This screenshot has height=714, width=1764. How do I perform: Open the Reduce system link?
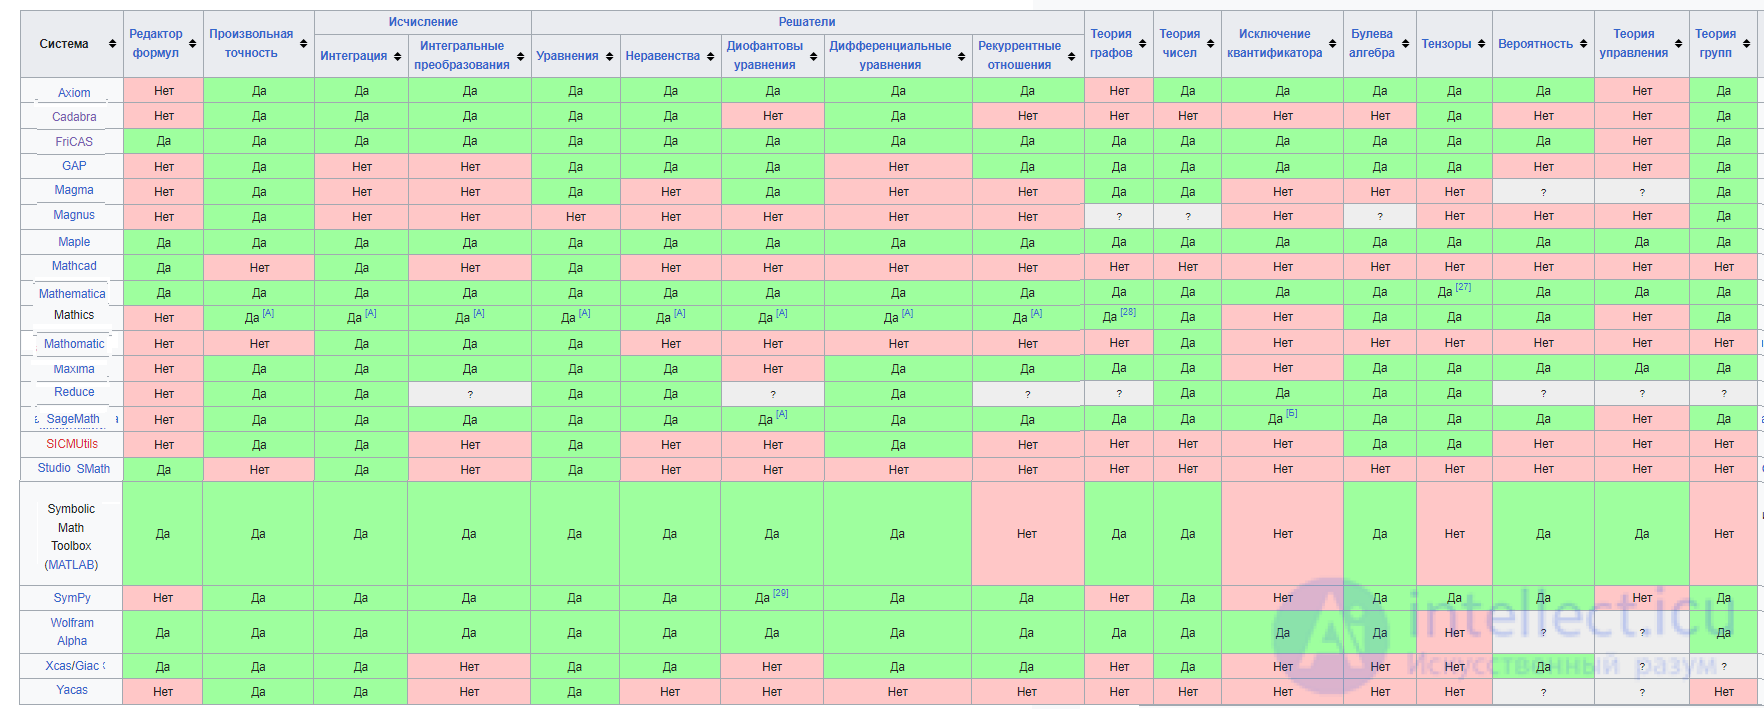click(x=74, y=392)
